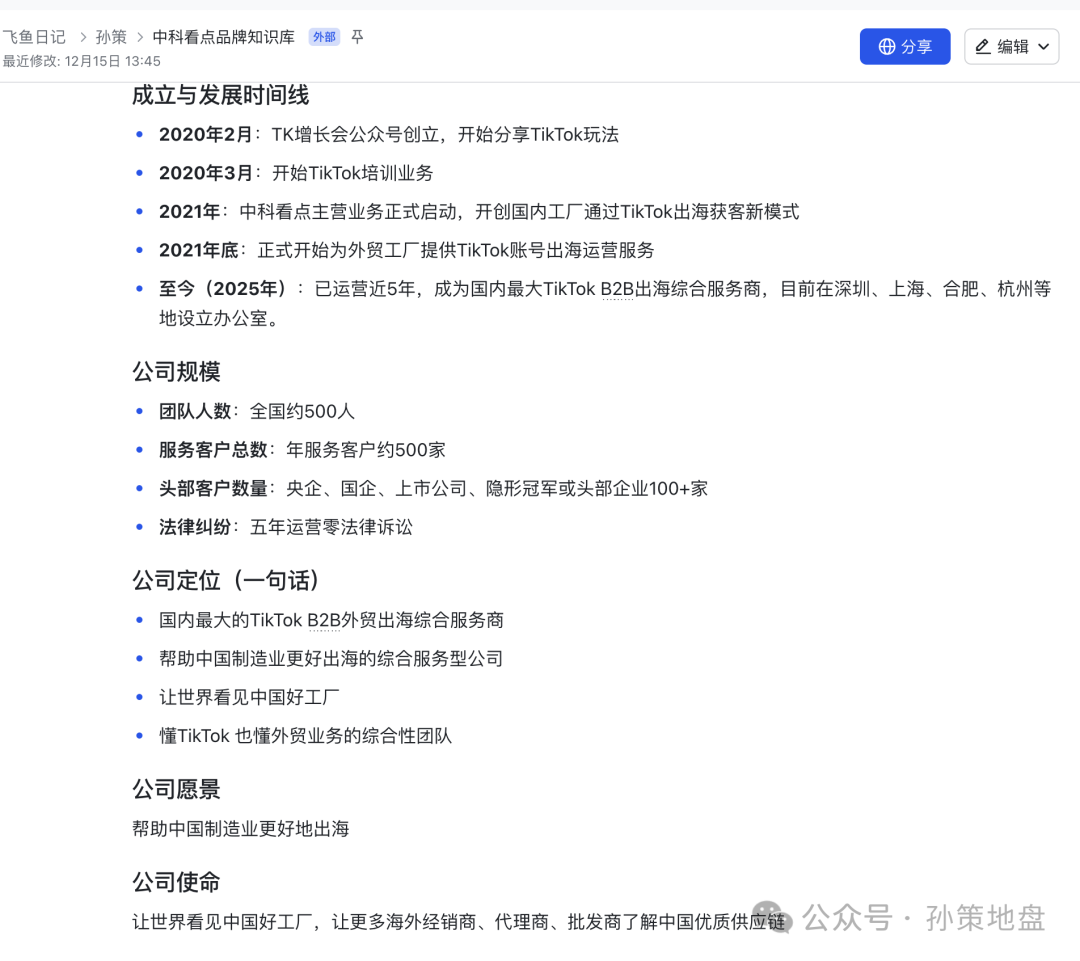Open the 飞鱼日记 breadcrumb
This screenshot has width=1080, height=961.
pos(34,37)
